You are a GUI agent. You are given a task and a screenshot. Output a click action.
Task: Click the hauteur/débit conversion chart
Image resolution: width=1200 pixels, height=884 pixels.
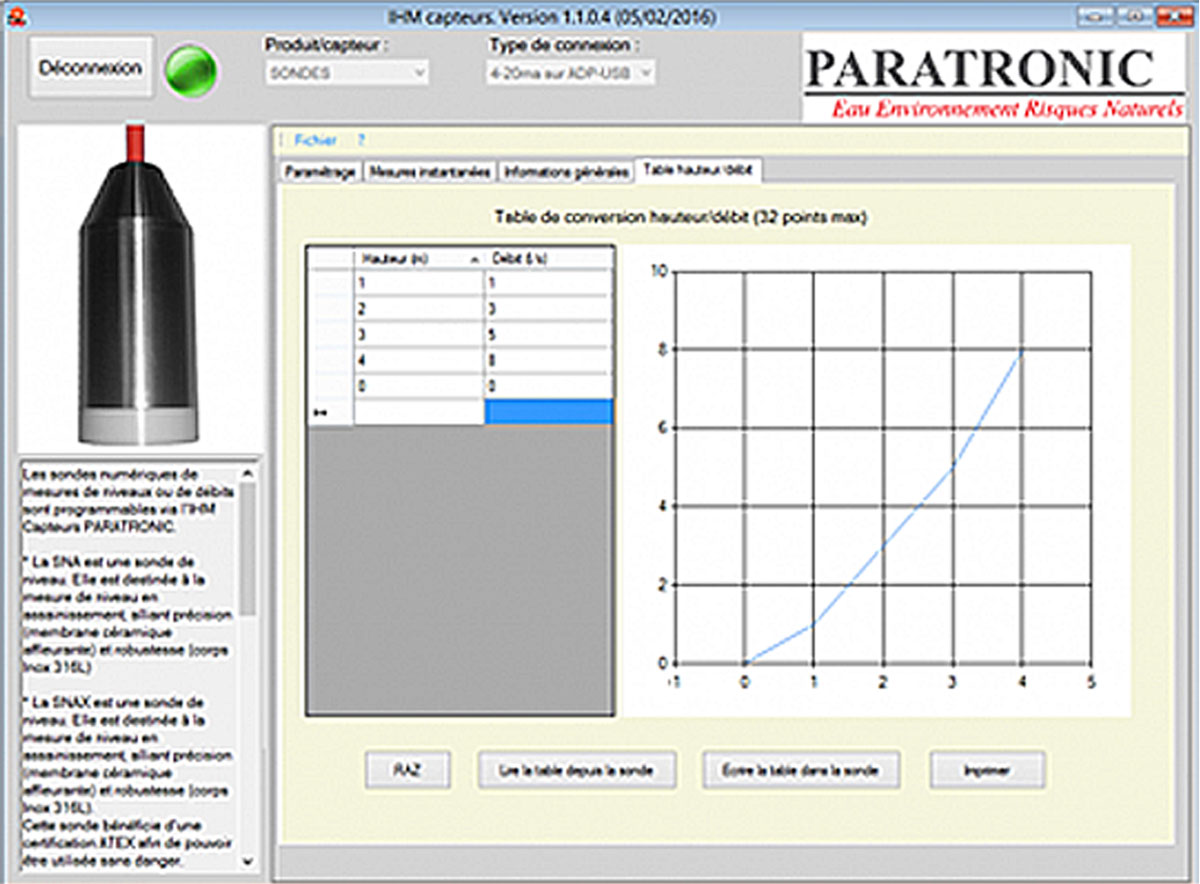(877, 480)
